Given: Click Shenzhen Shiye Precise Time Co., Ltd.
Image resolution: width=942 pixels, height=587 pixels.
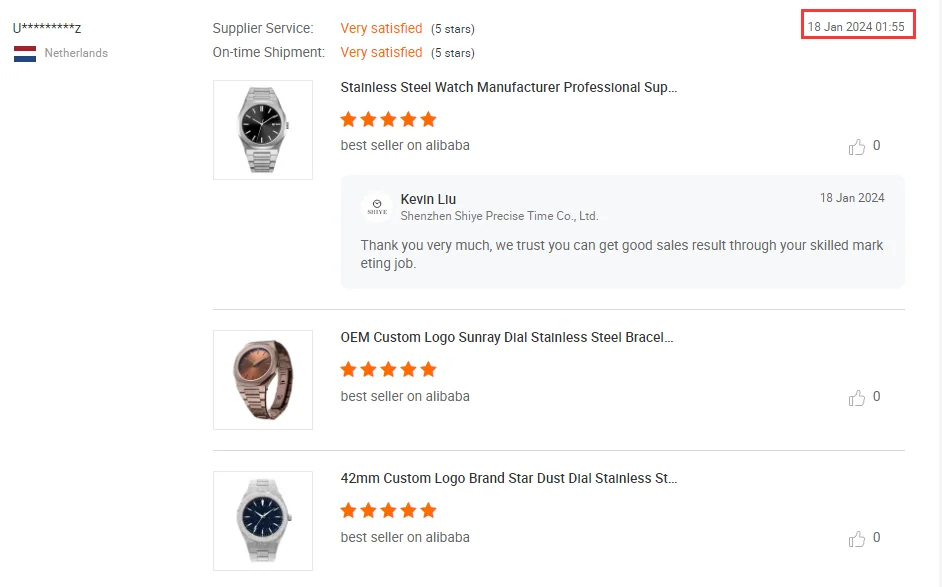Looking at the screenshot, I should [x=499, y=216].
